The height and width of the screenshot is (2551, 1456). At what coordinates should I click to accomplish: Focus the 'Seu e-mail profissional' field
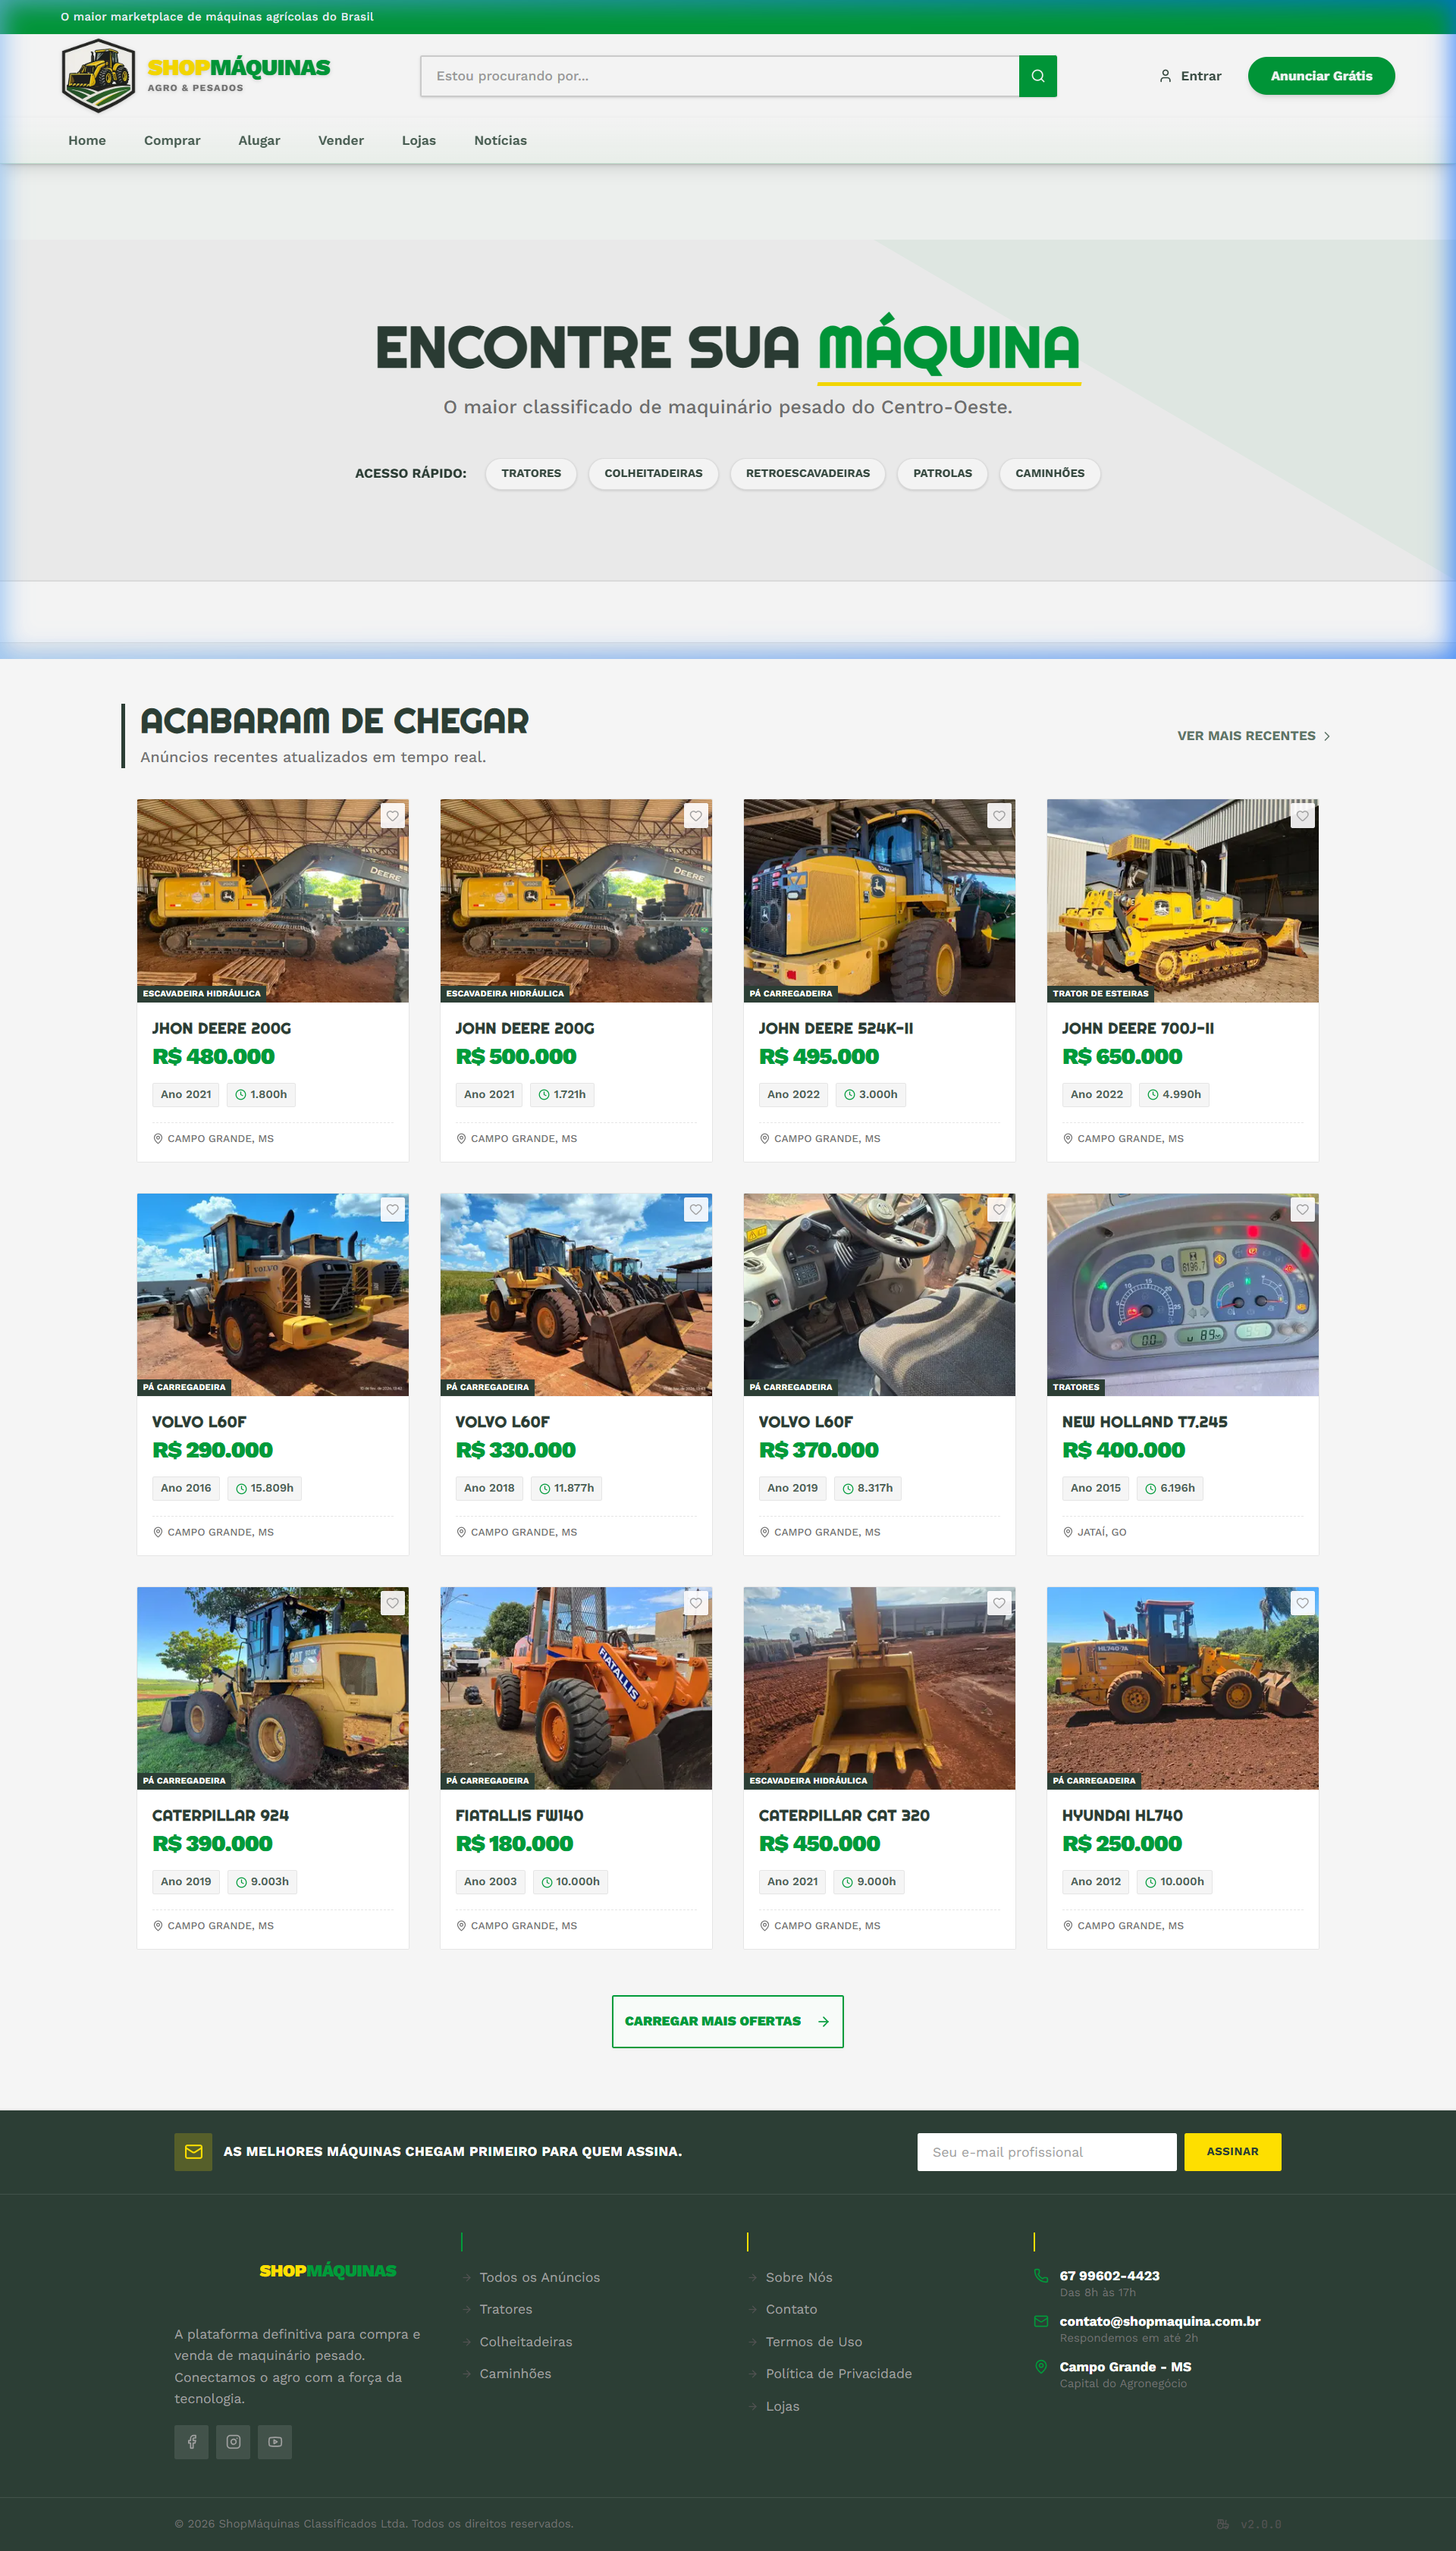coord(1046,2152)
